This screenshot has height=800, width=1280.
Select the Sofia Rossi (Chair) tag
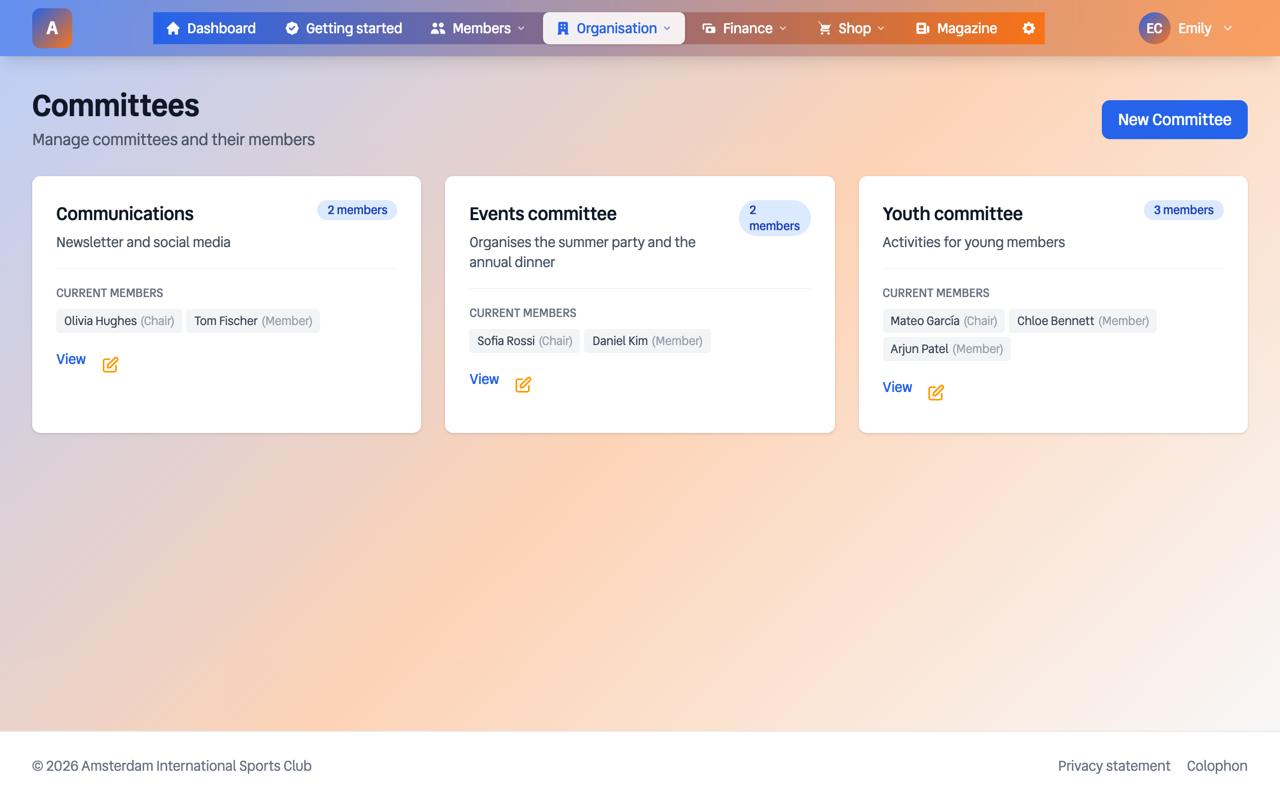pos(524,341)
